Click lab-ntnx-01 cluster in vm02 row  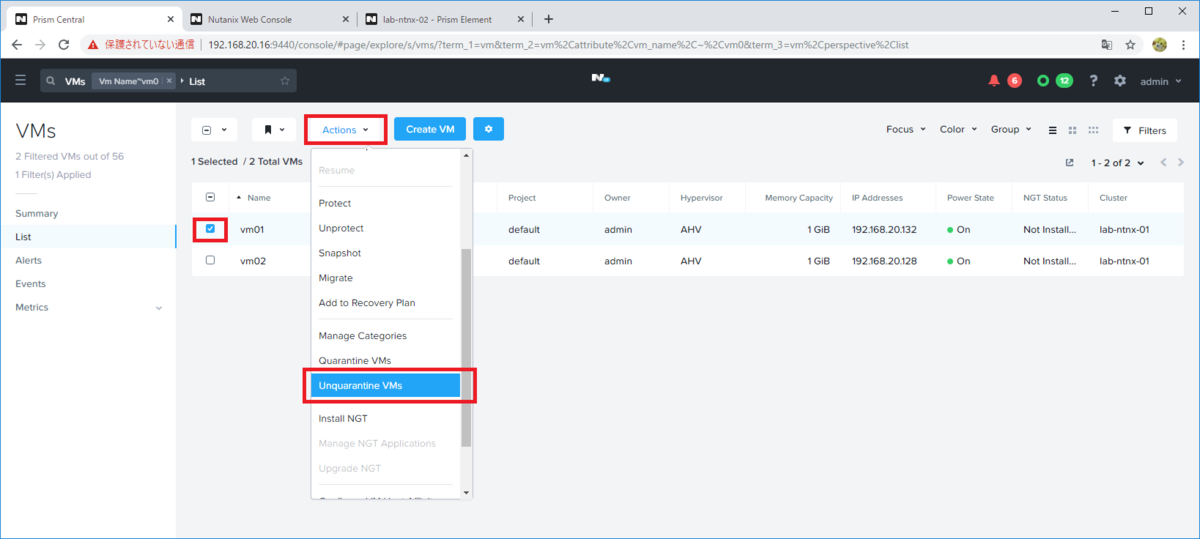[1124, 260]
